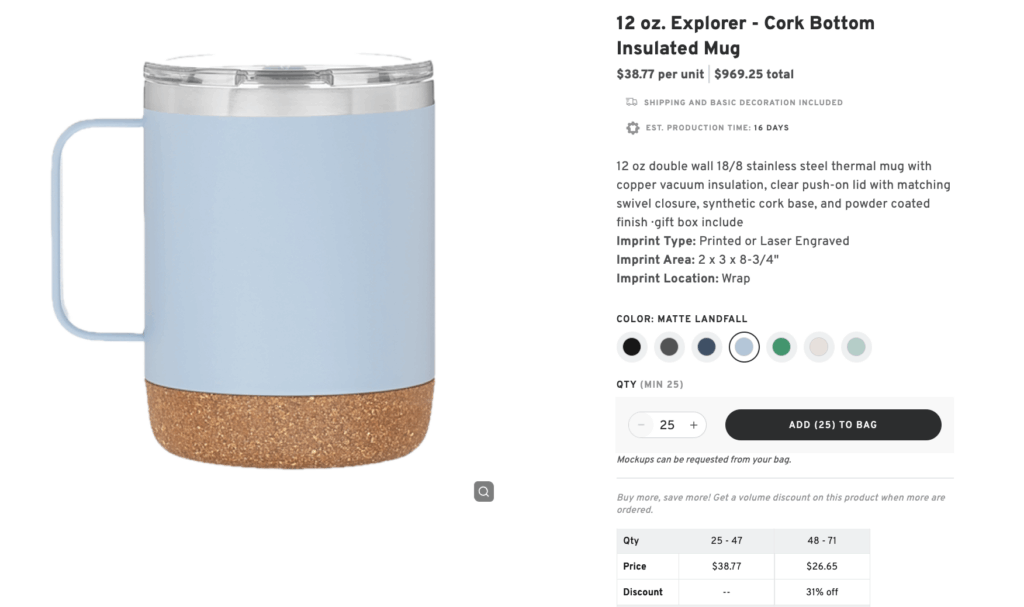Select the seafoam color swatch
The height and width of the screenshot is (607, 1024).
856,346
